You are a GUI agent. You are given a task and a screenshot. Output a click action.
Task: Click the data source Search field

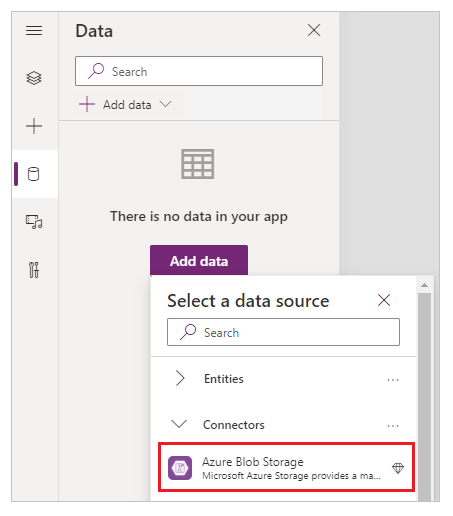(283, 332)
